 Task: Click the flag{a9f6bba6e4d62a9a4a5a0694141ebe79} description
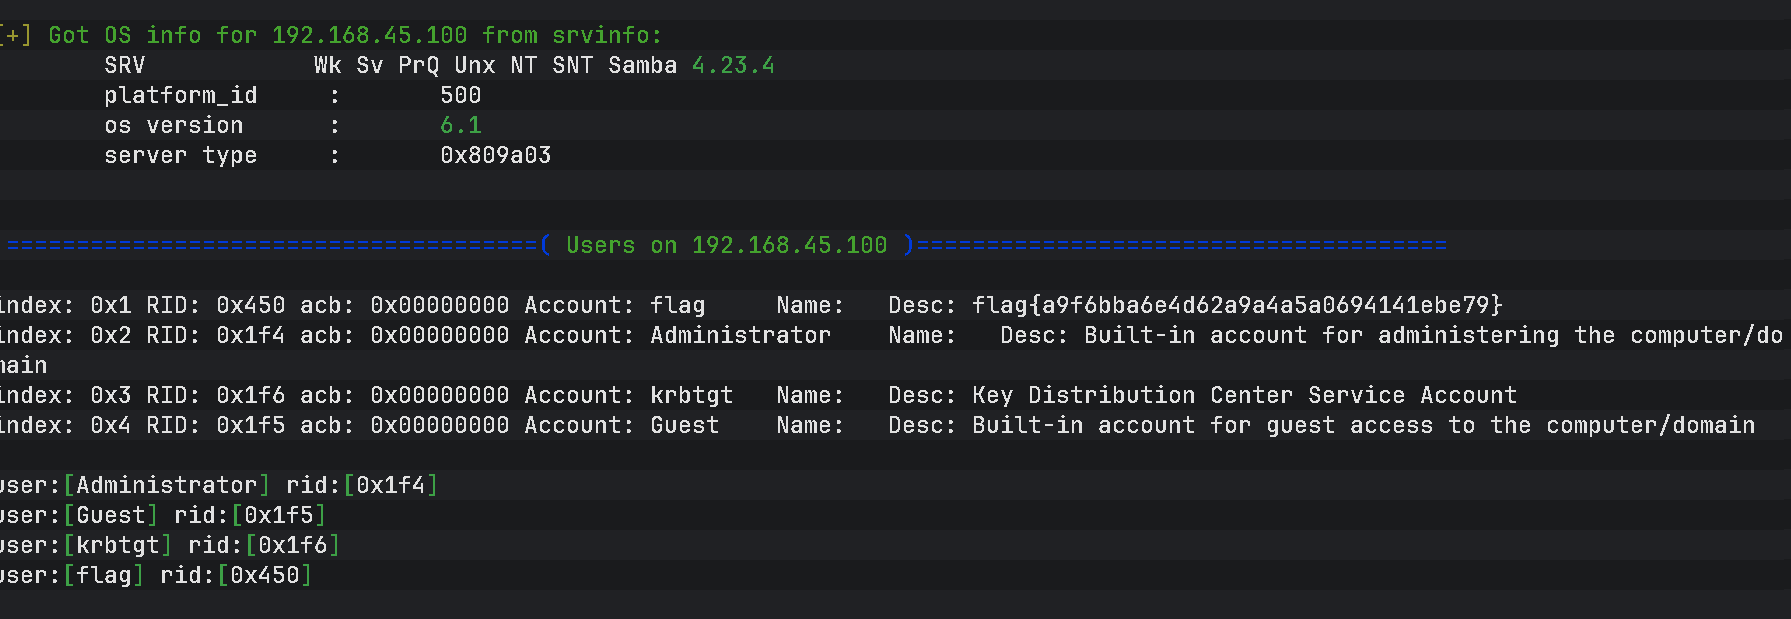pyautogui.click(x=1238, y=305)
